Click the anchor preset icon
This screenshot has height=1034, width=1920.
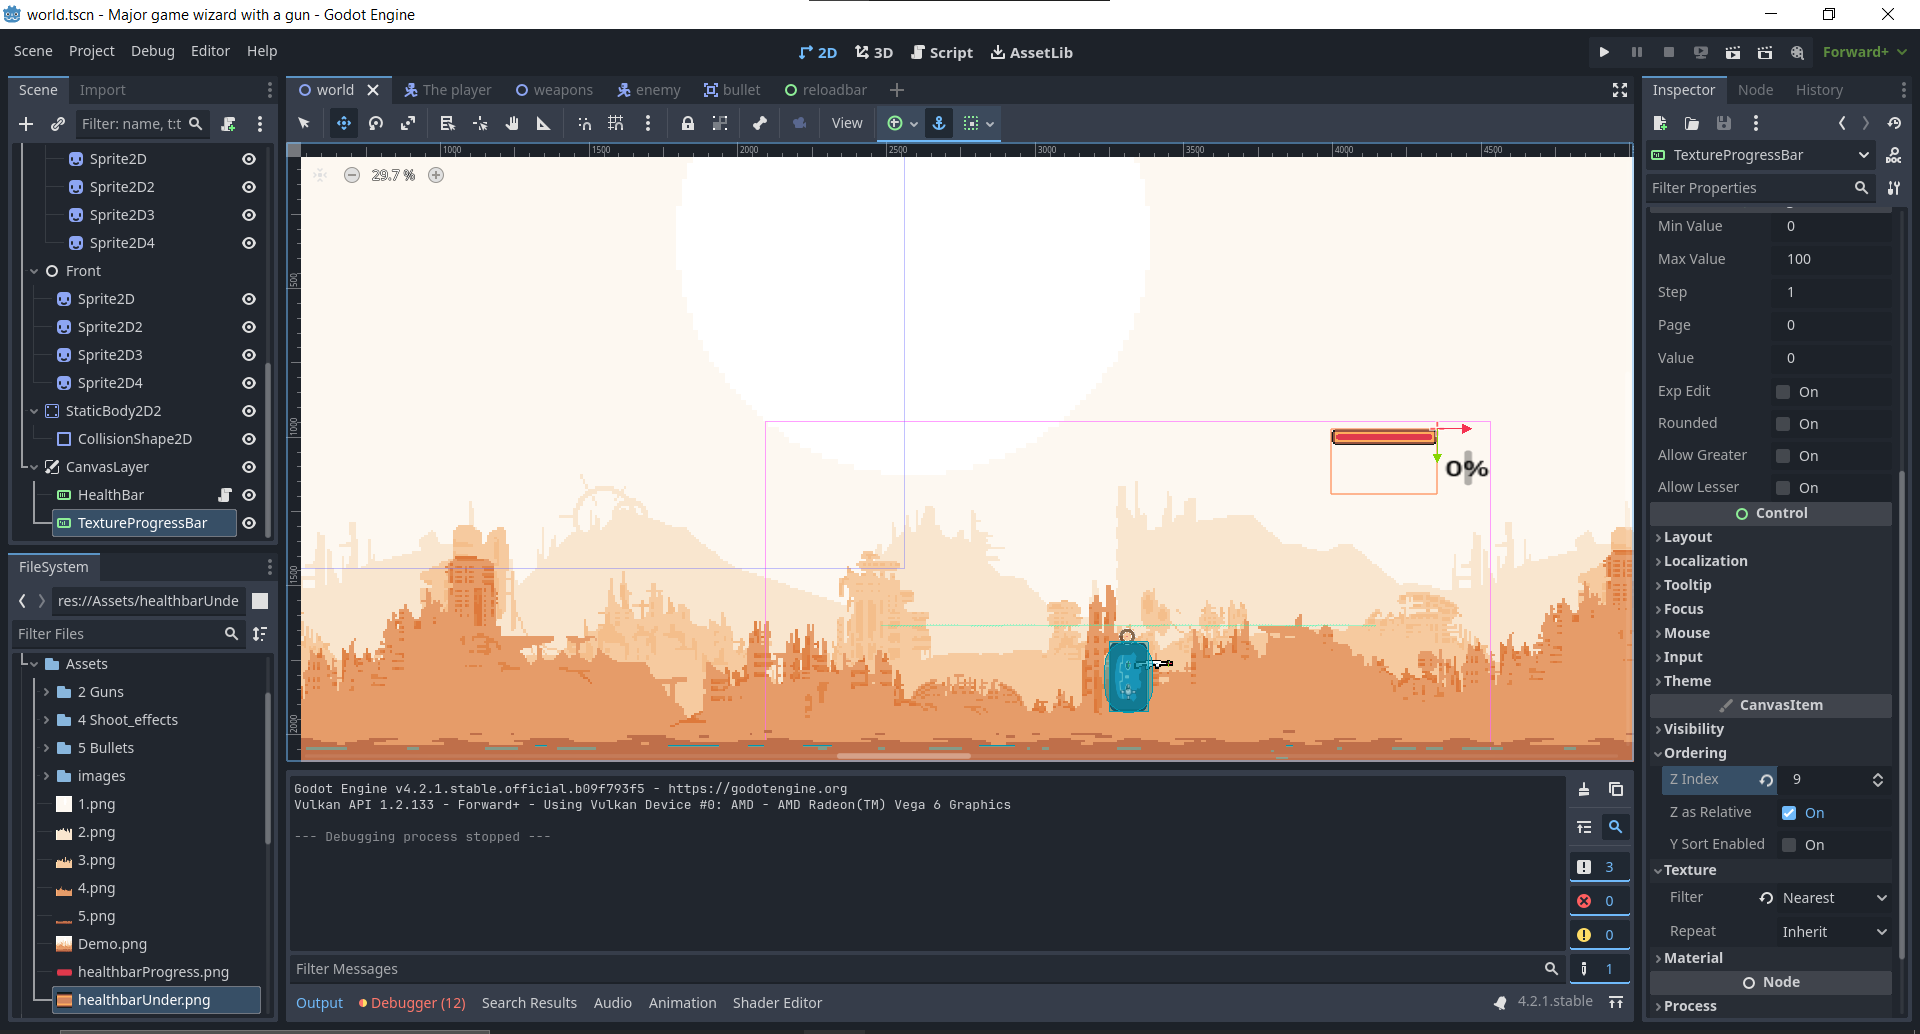click(x=939, y=123)
